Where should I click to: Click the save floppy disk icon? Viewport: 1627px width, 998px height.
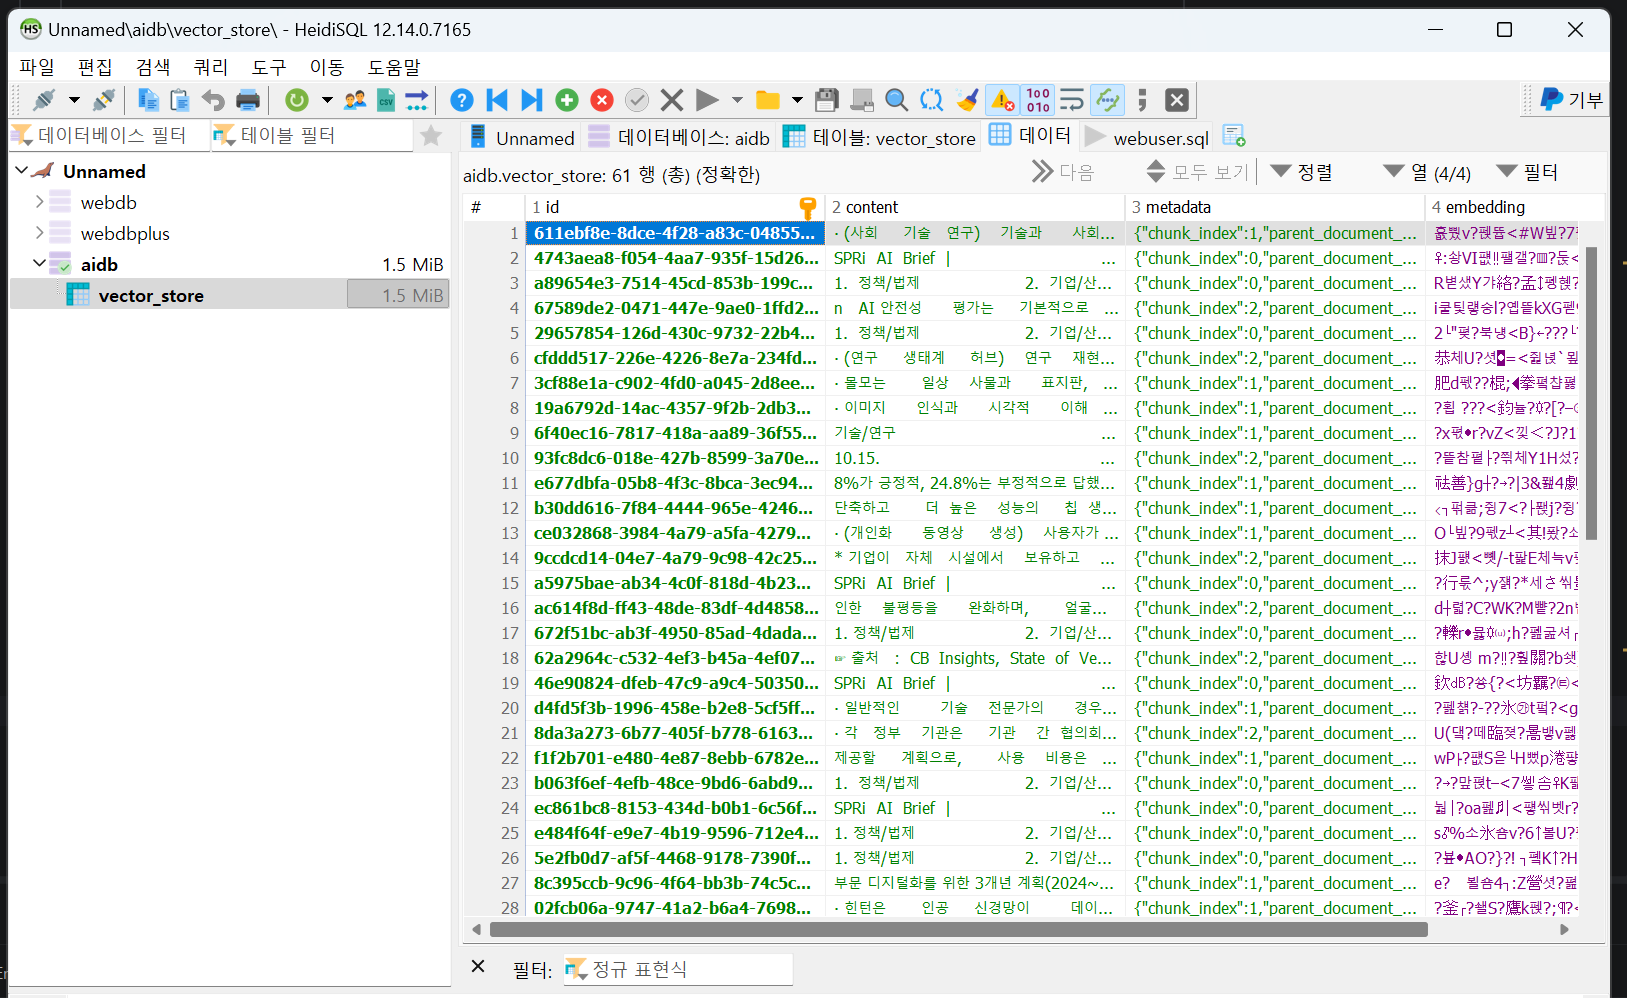pyautogui.click(x=827, y=100)
